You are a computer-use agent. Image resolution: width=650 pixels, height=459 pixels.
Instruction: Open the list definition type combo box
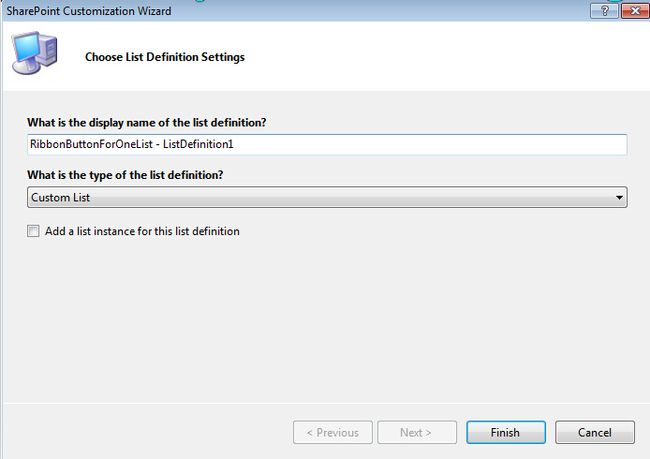pos(327,197)
